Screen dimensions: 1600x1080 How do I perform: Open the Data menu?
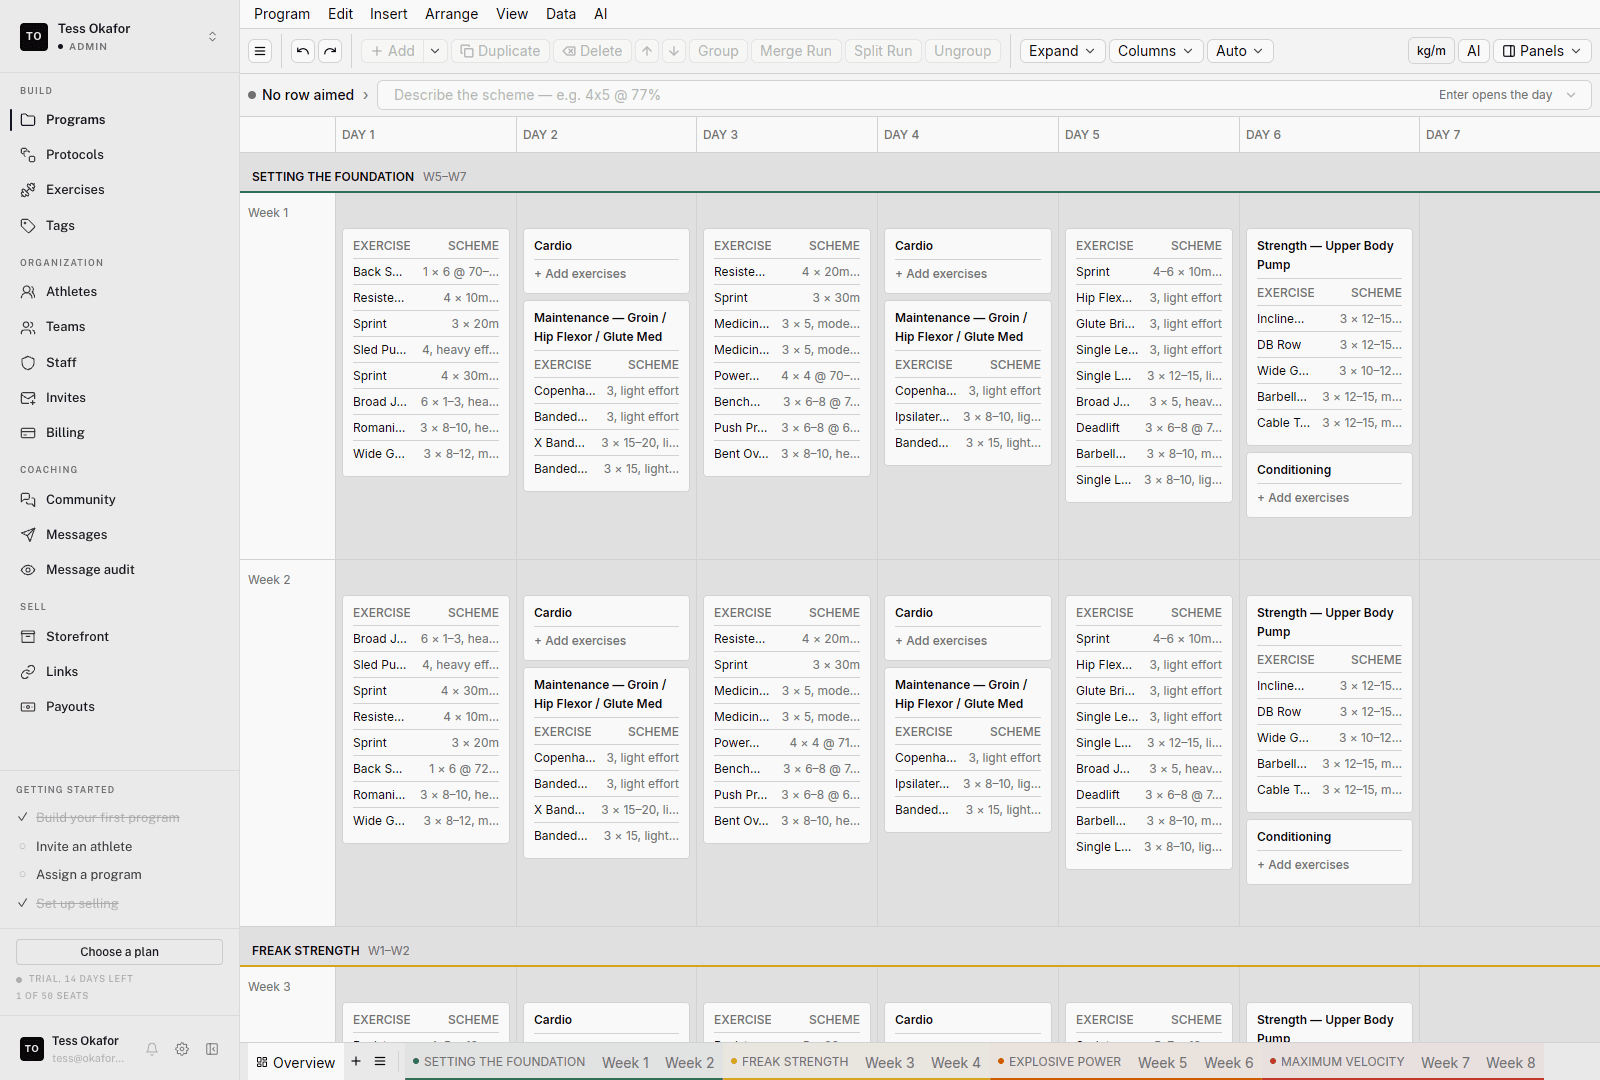(561, 14)
